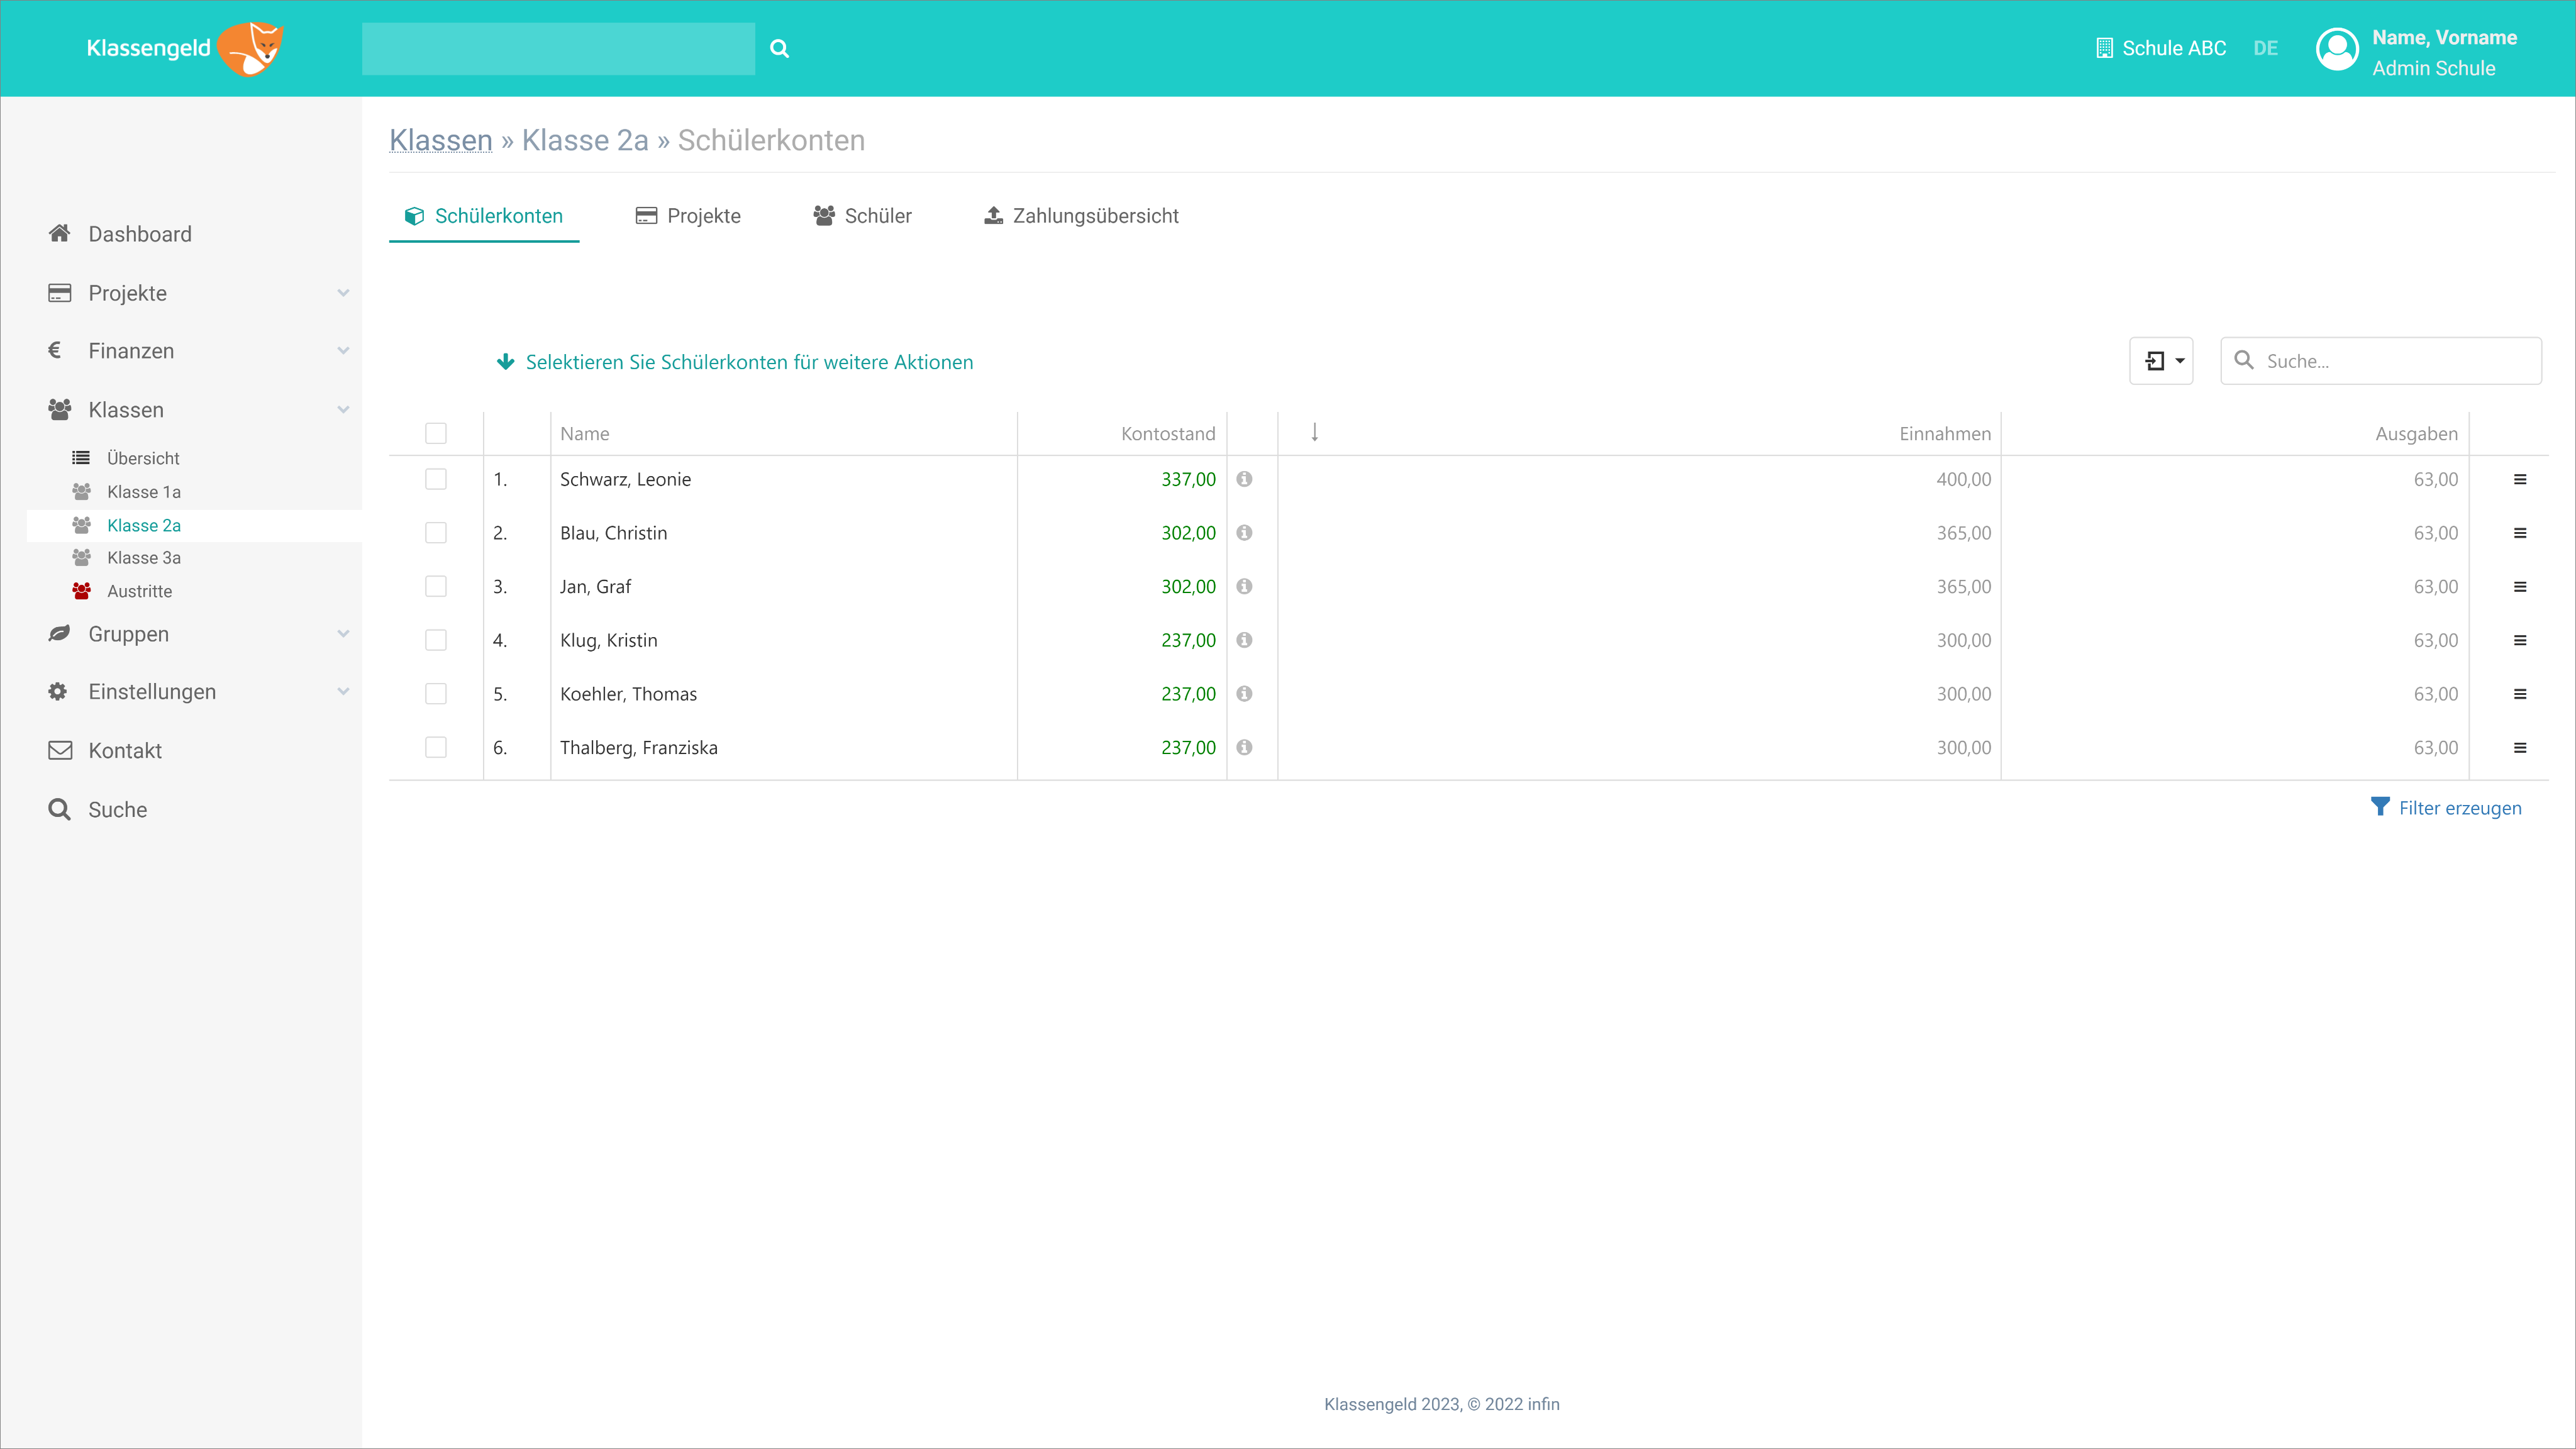Click the Klassen breadcrumb link
This screenshot has height=1449, width=2576.
click(440, 140)
